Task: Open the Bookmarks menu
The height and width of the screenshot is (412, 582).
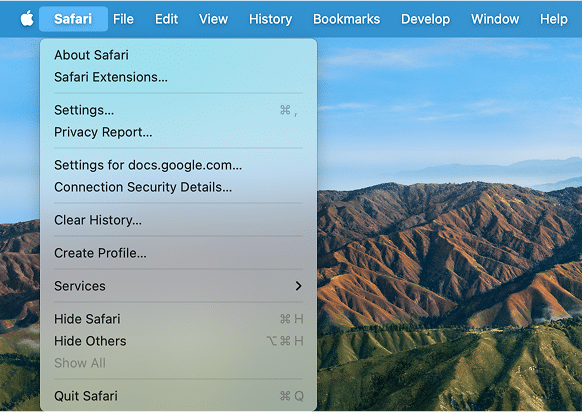Action: [x=346, y=19]
